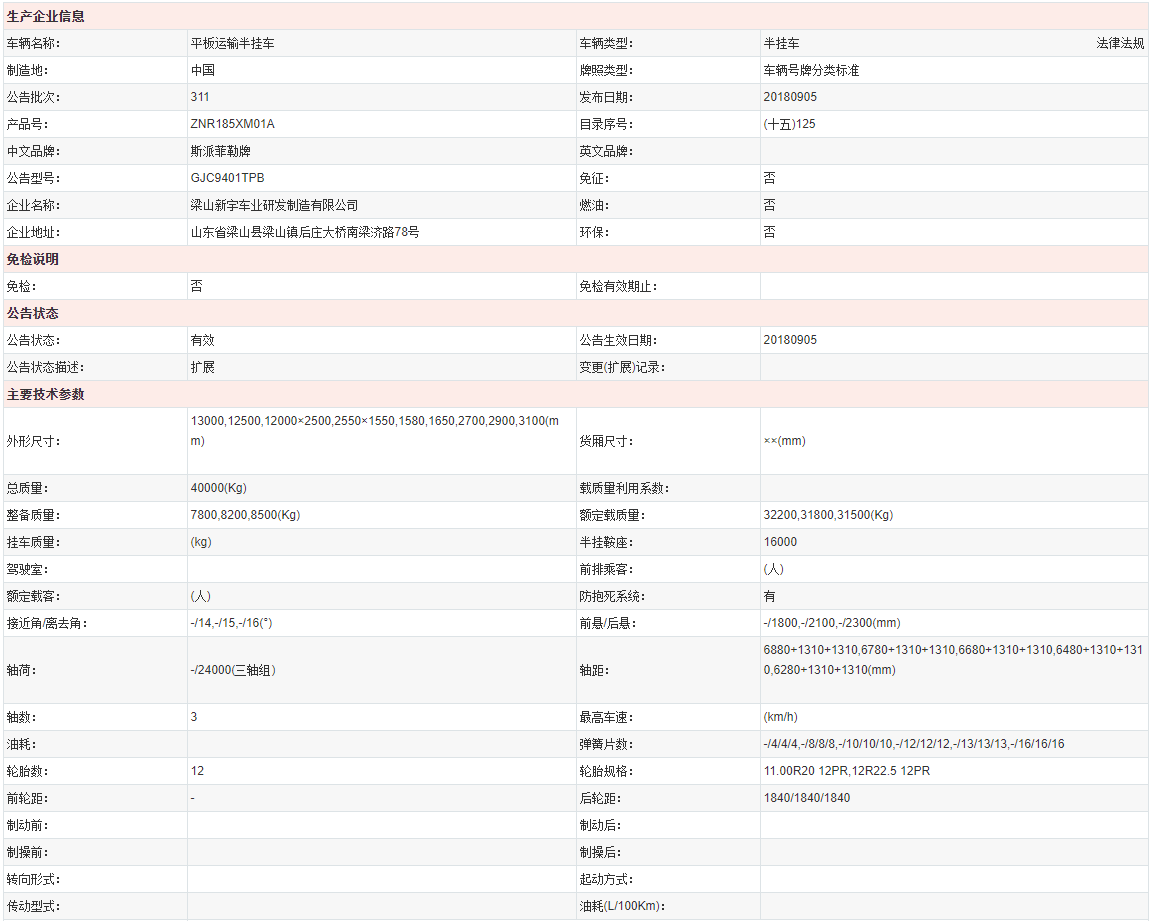The height and width of the screenshot is (921, 1151).
Task: Select the total mass value 40000(Kg)
Action: pos(218,488)
